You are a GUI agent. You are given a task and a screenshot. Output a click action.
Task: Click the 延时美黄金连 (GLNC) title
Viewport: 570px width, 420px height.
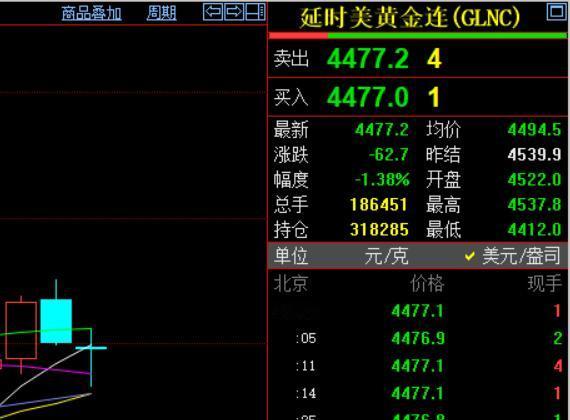pyautogui.click(x=410, y=17)
